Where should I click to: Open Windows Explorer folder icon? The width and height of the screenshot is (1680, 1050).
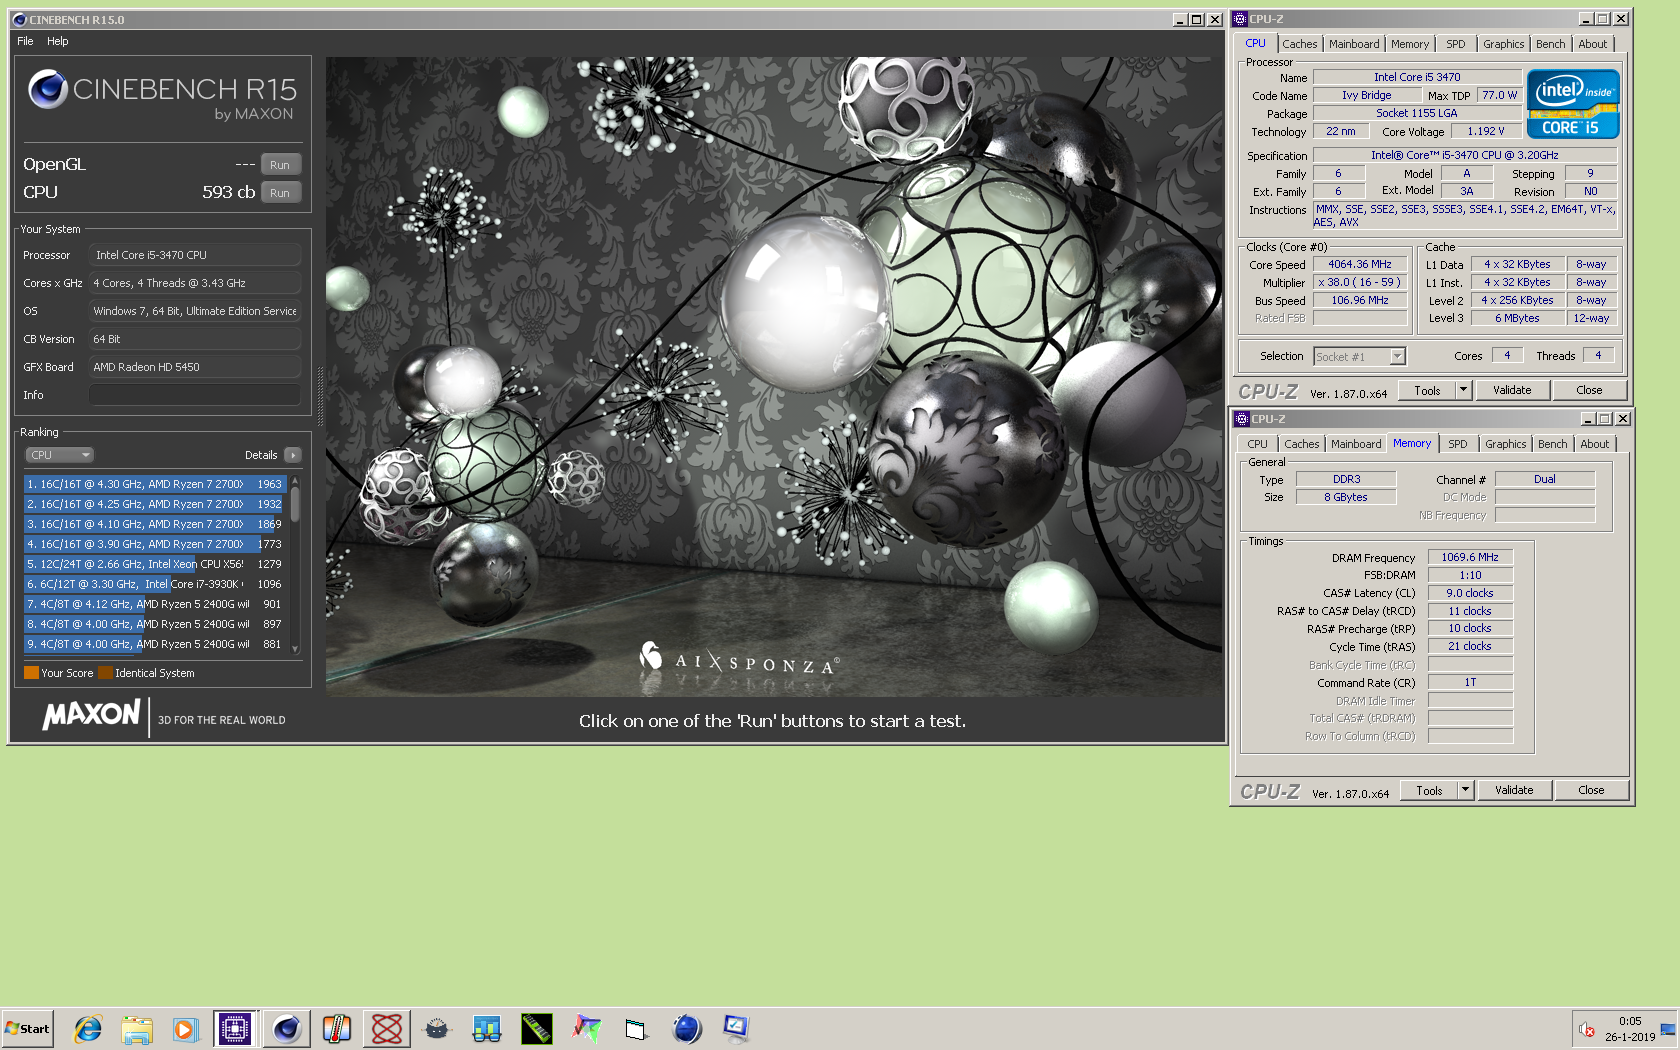(137, 1029)
